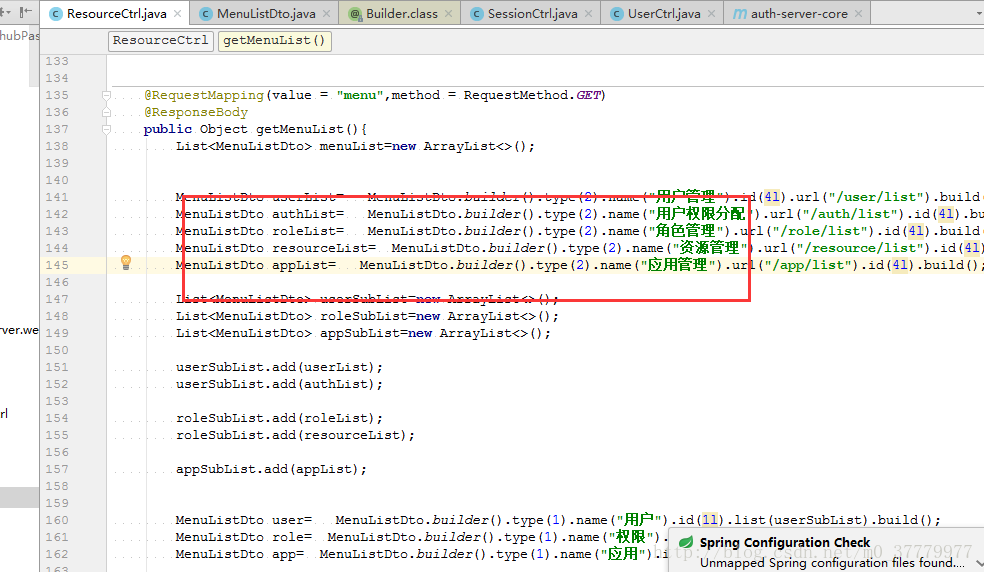Image resolution: width=984 pixels, height=572 pixels.
Task: Click 'authList' variable on line 142
Action: click(x=304, y=213)
